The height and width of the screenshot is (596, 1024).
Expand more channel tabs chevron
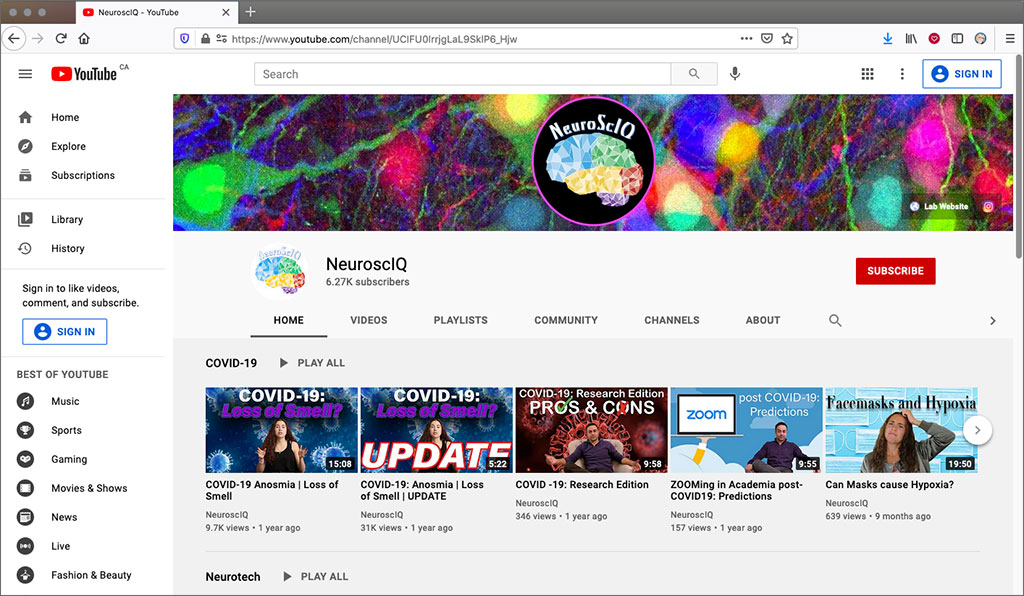coord(993,321)
